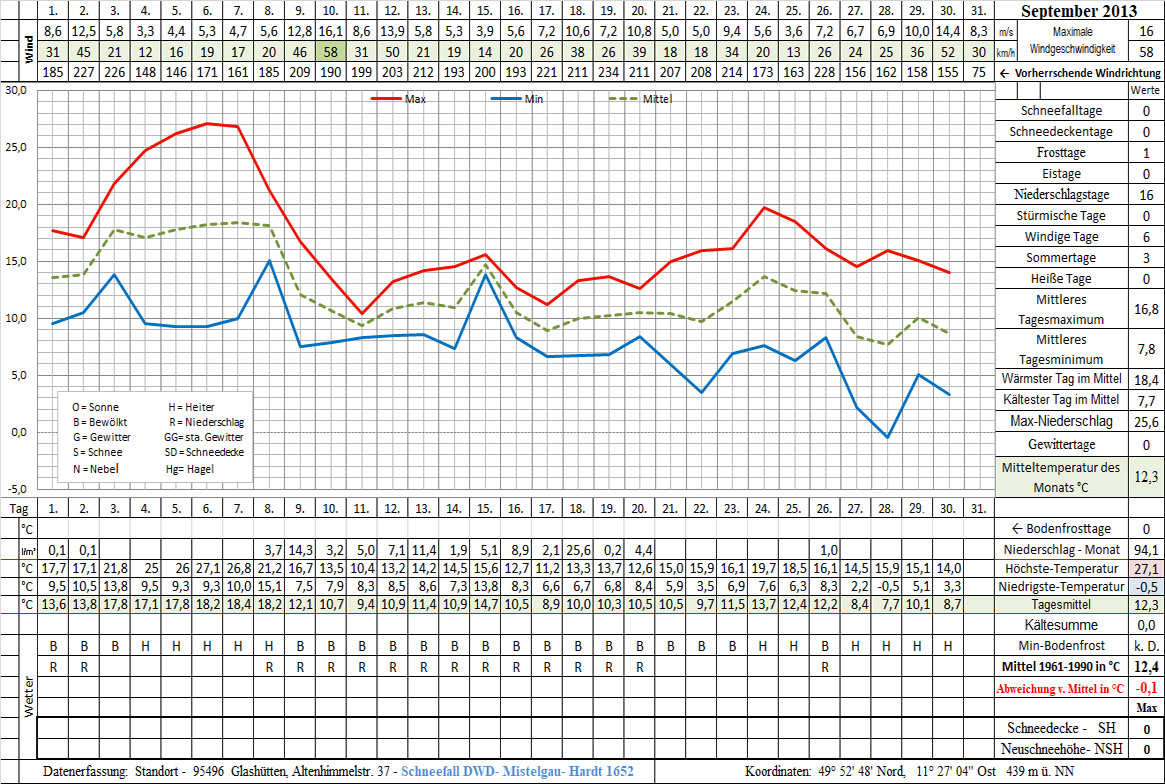Select the green highlighted 58 km/h wind cell
Viewport: 1165px width, 784px height.
(330, 52)
